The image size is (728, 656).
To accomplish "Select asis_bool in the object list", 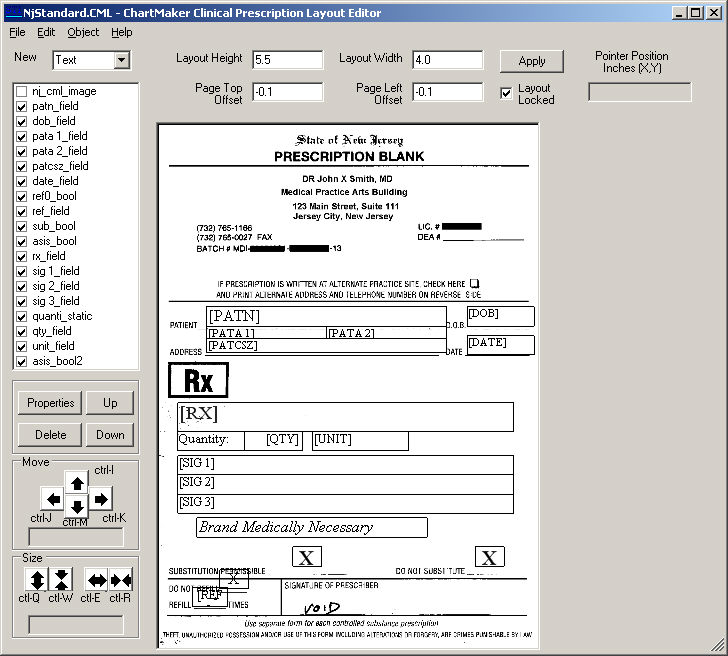I will pos(54,241).
